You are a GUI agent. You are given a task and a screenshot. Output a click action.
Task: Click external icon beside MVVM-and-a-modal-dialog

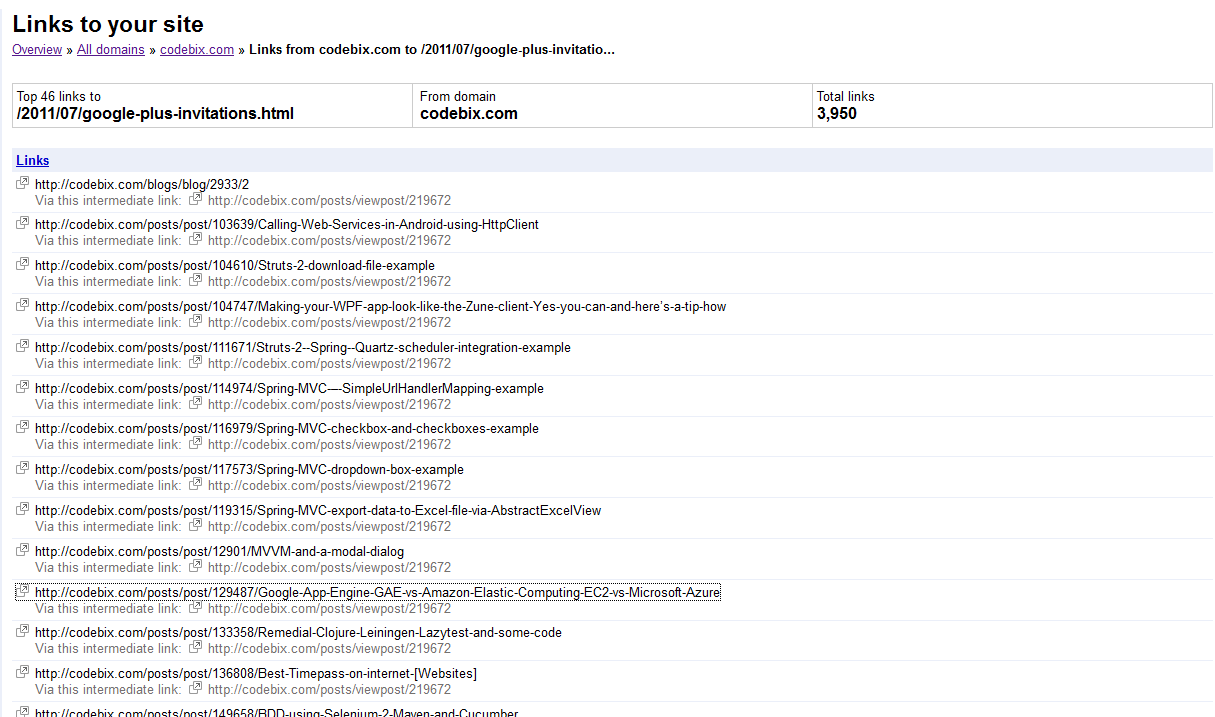click(22, 551)
